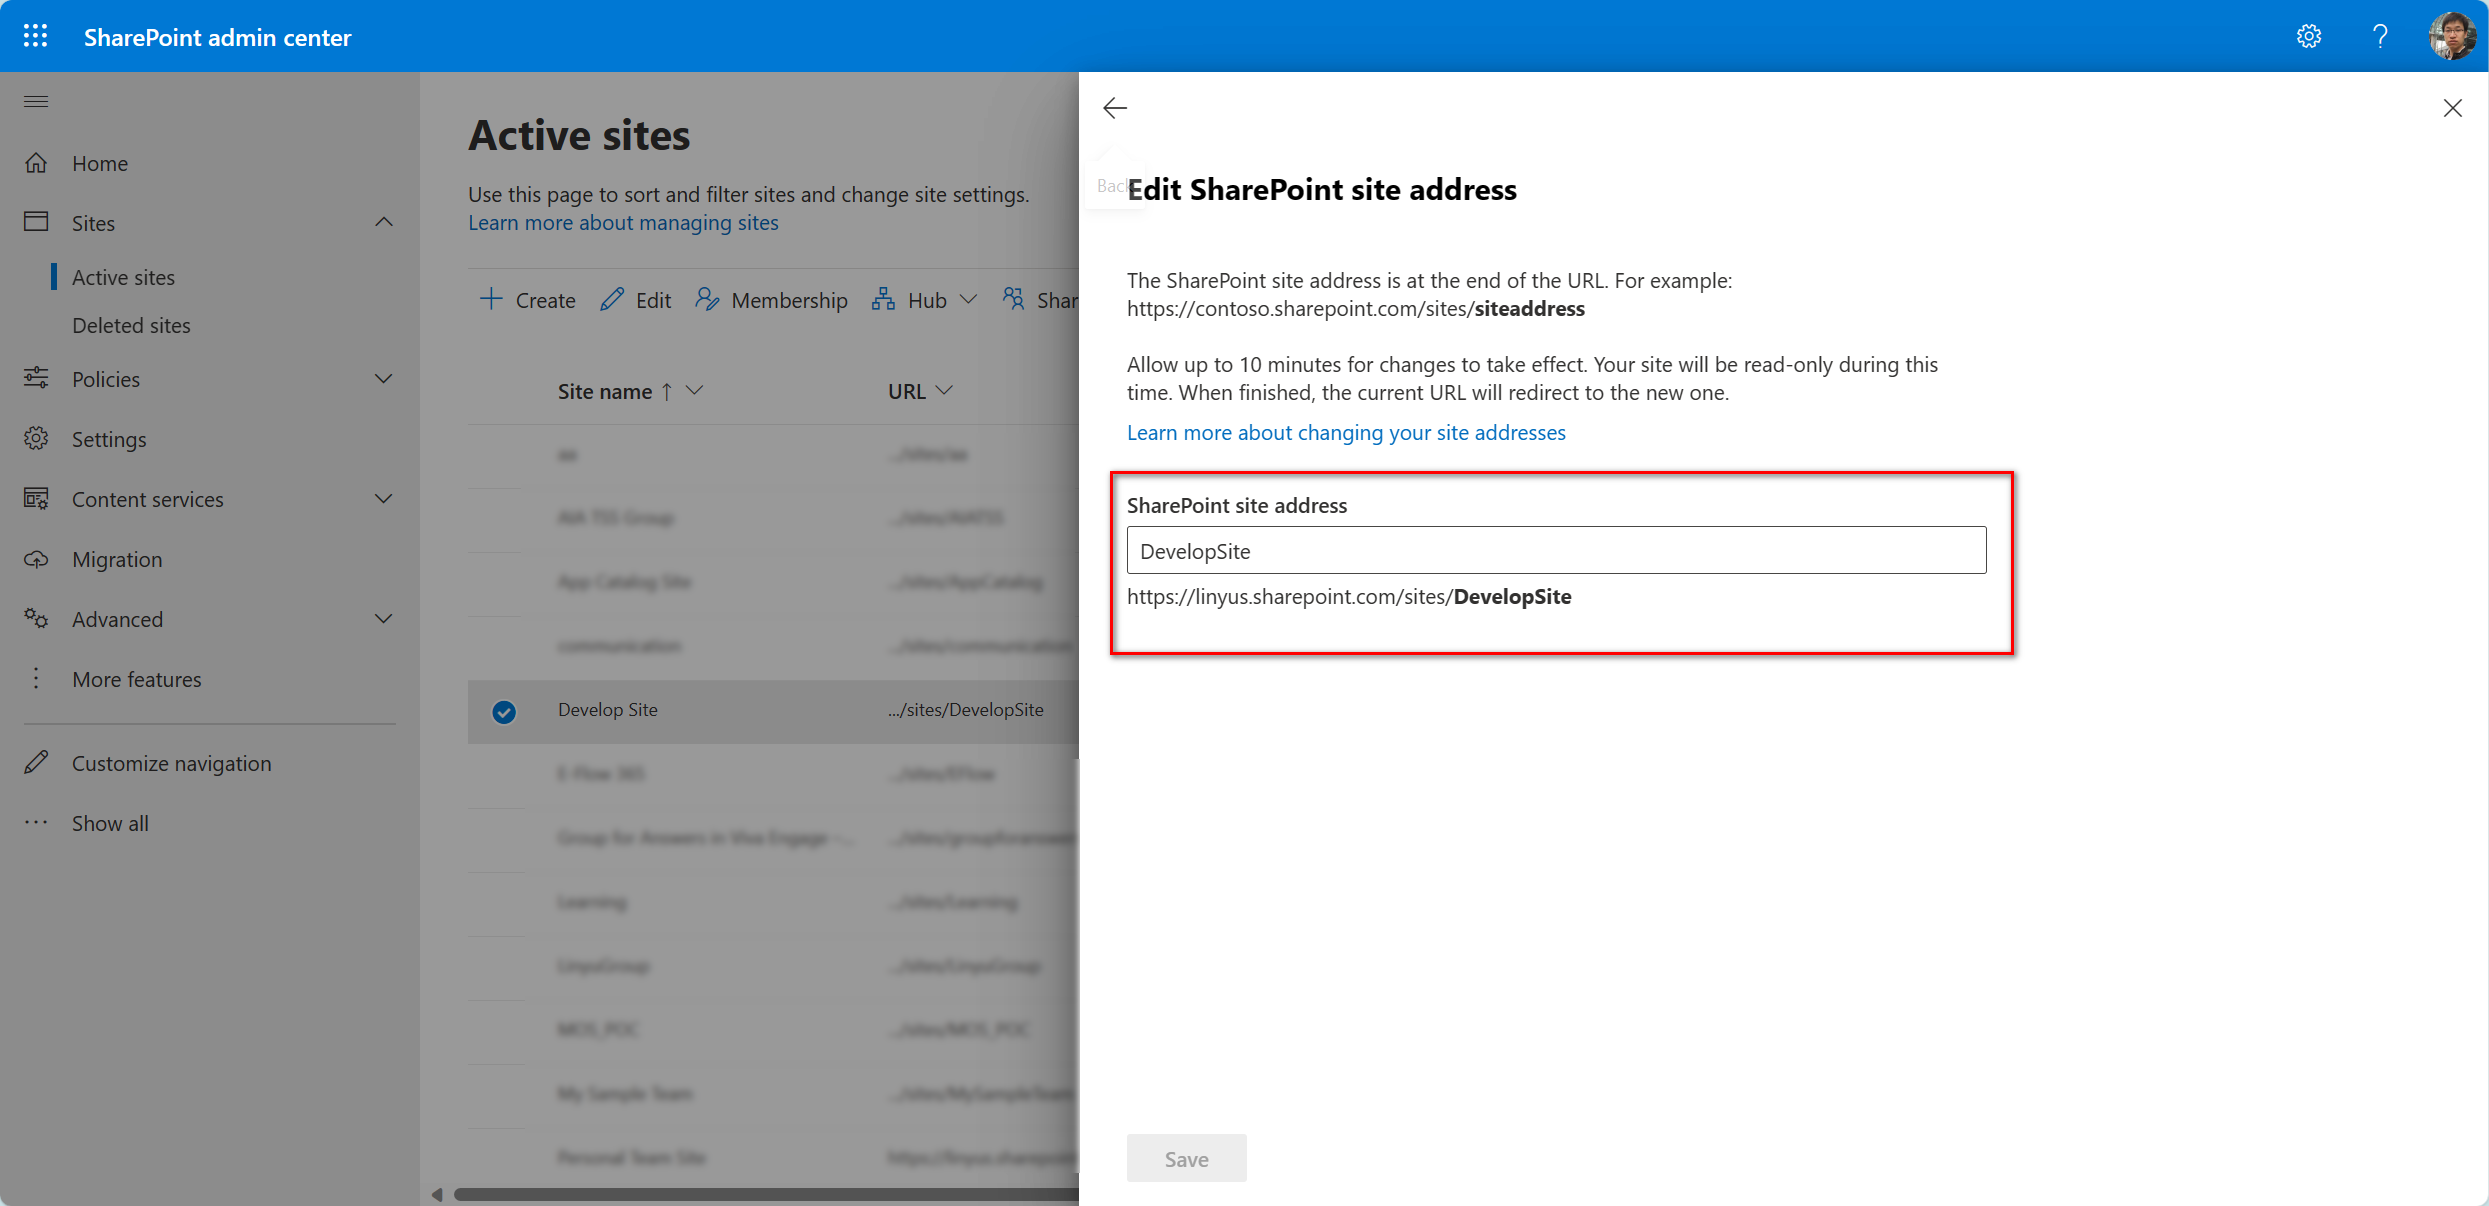
Task: Open Migration in navigation
Action: [117, 559]
